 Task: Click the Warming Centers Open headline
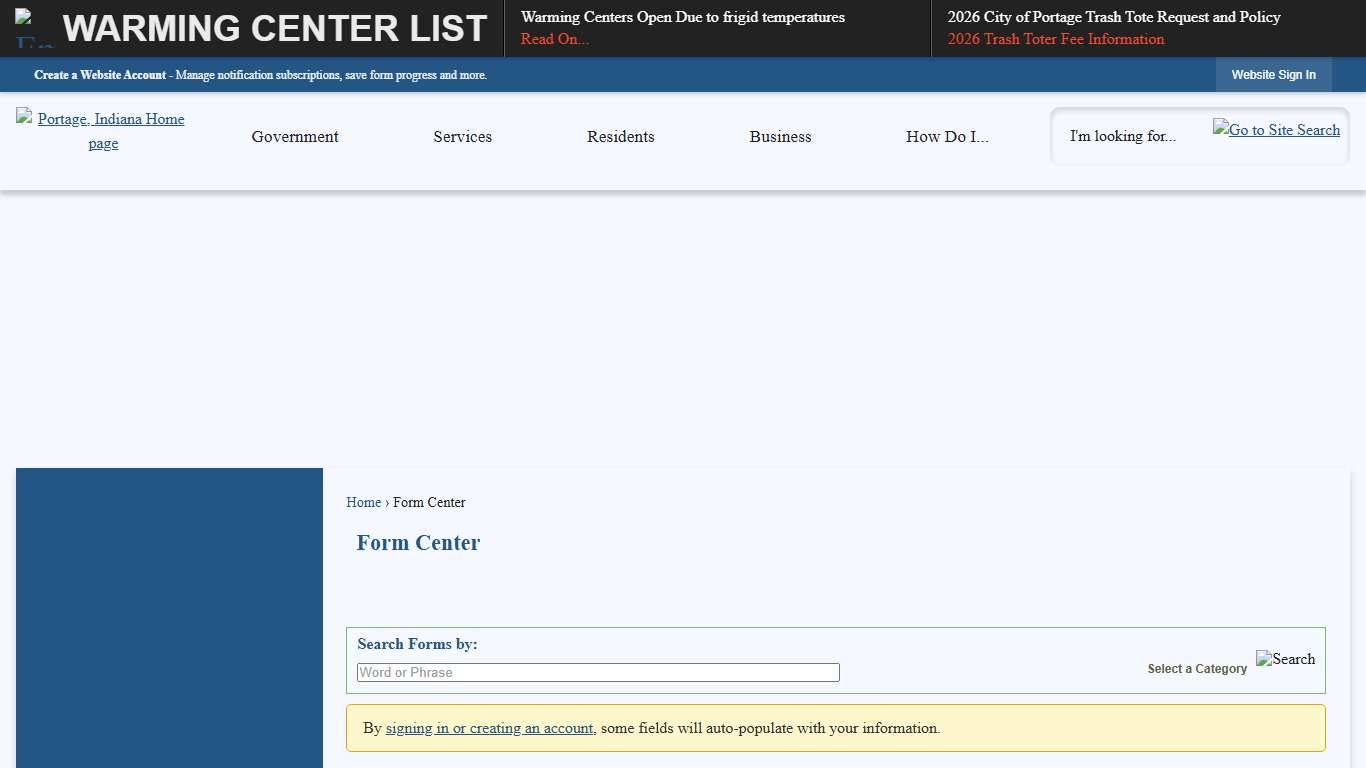pos(683,17)
